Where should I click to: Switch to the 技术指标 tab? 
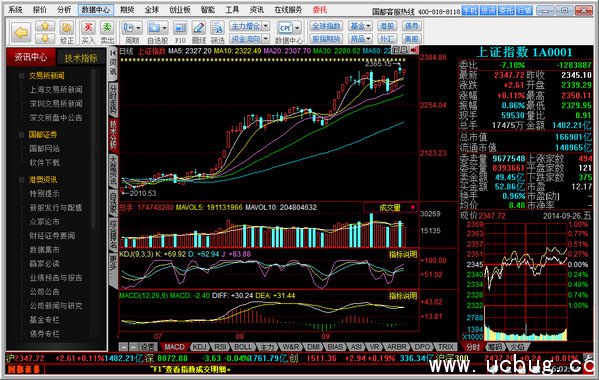(81, 58)
